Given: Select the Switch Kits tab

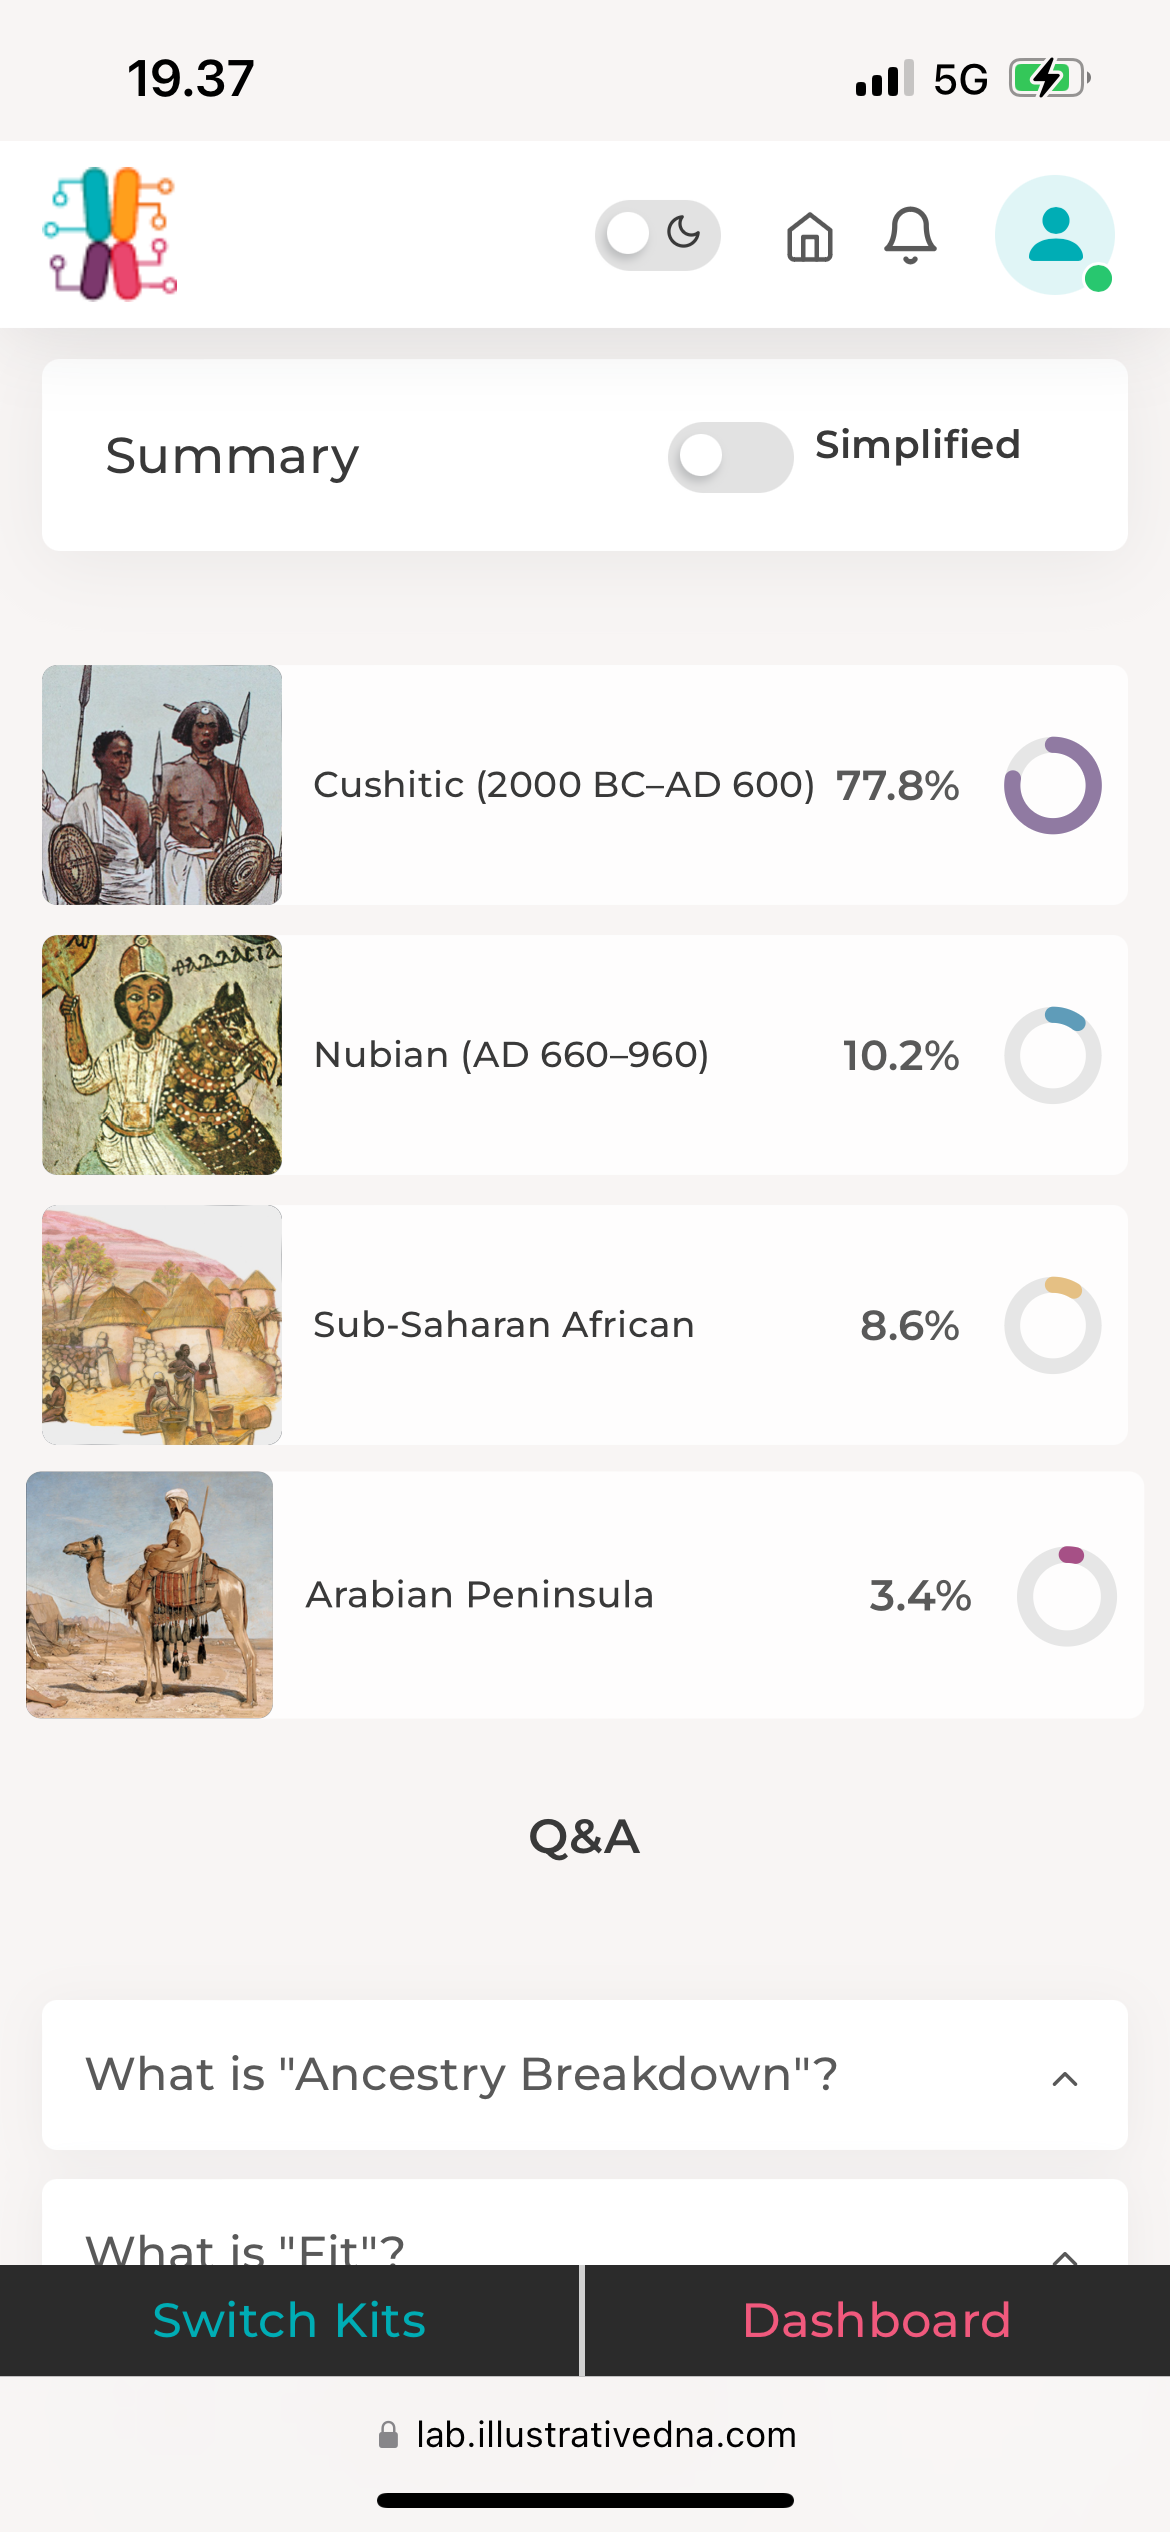Looking at the screenshot, I should 289,2320.
